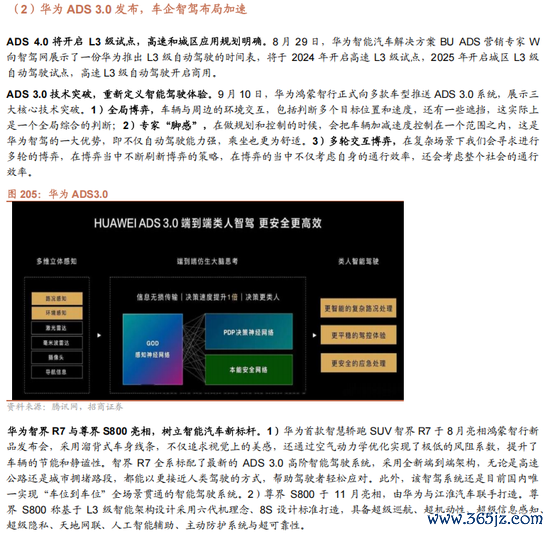Click the HUAWEI ADS 3.0 diagram title
Image resolution: width=550 pixels, height=534 pixels.
[x=208, y=223]
